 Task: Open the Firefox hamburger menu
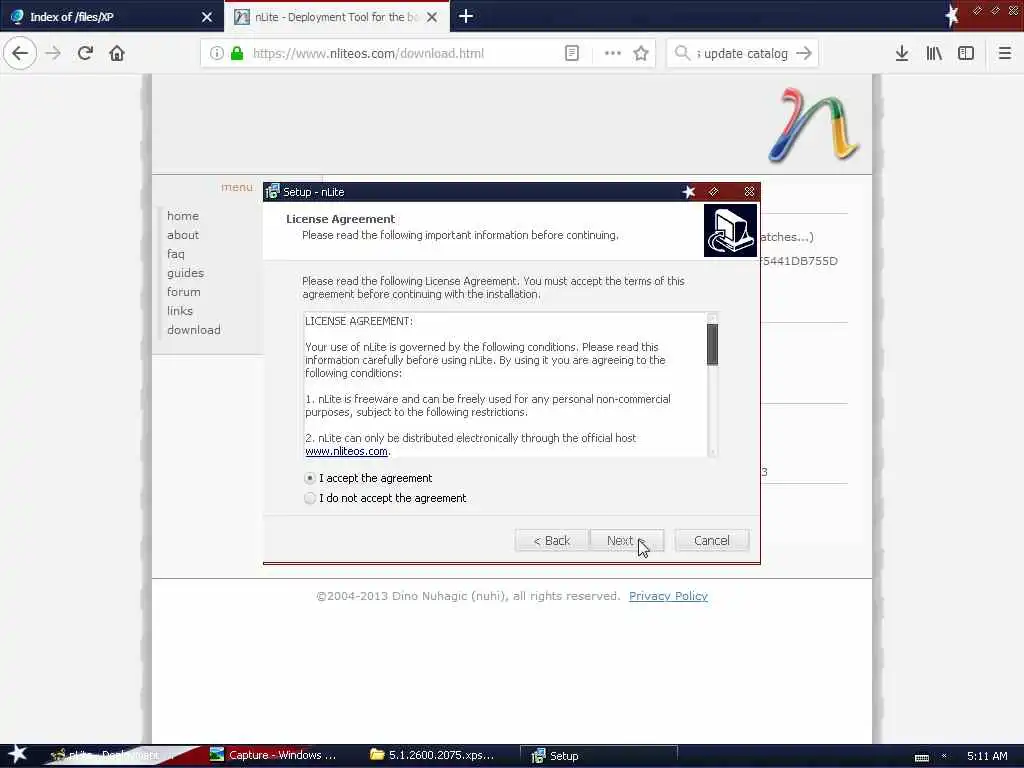point(1005,53)
